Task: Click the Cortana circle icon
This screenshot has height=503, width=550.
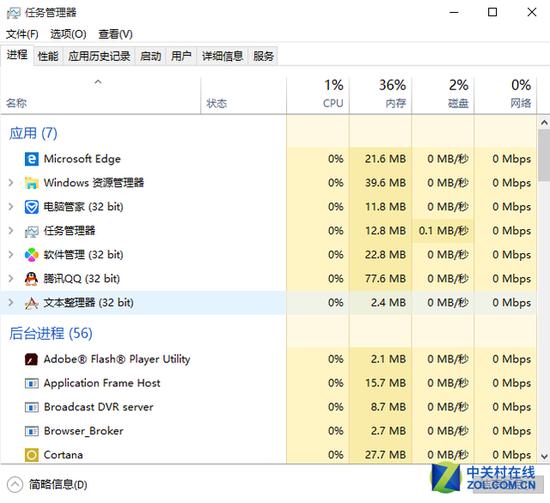Action: [32, 455]
